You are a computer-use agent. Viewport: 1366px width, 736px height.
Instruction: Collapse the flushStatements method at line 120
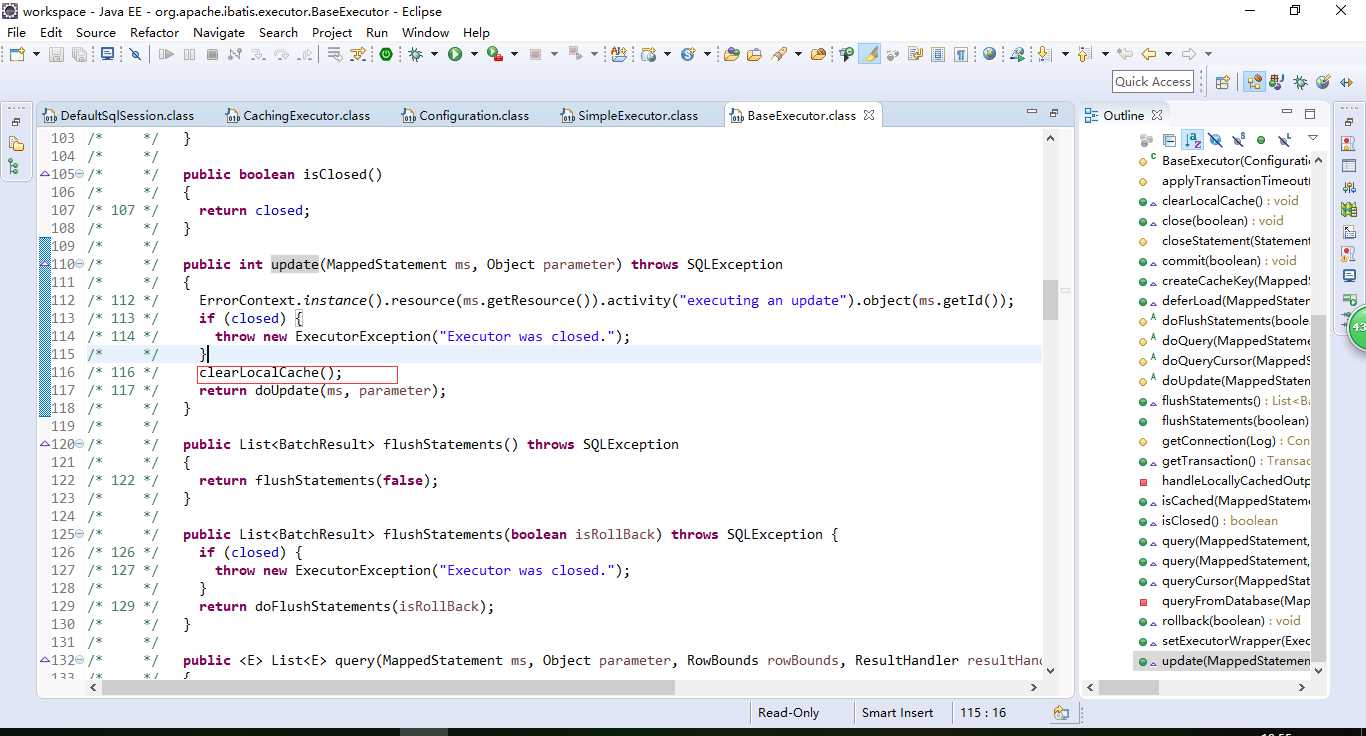pos(79,444)
